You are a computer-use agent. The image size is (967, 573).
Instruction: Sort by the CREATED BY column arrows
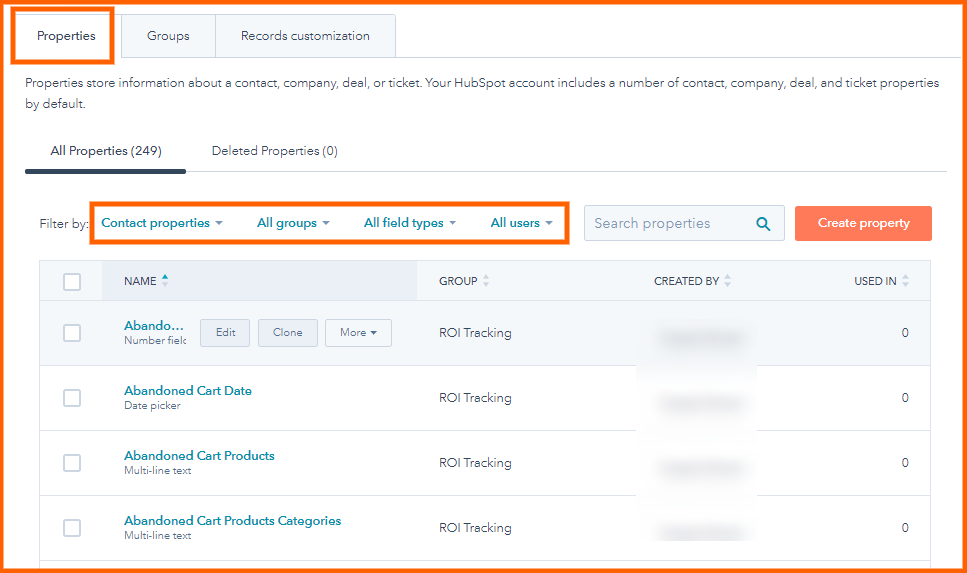click(x=727, y=282)
